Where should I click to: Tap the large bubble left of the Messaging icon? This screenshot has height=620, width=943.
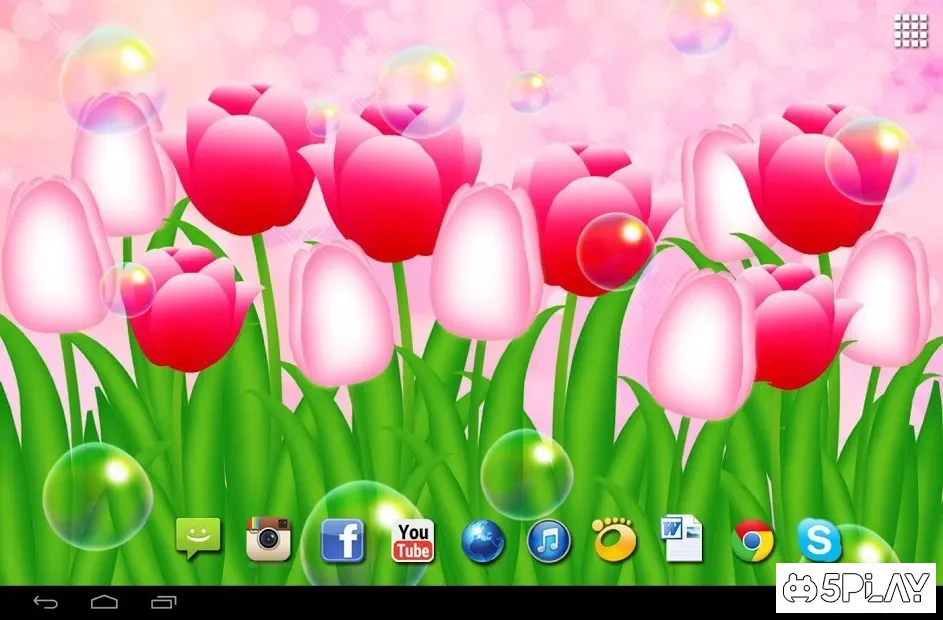point(97,496)
